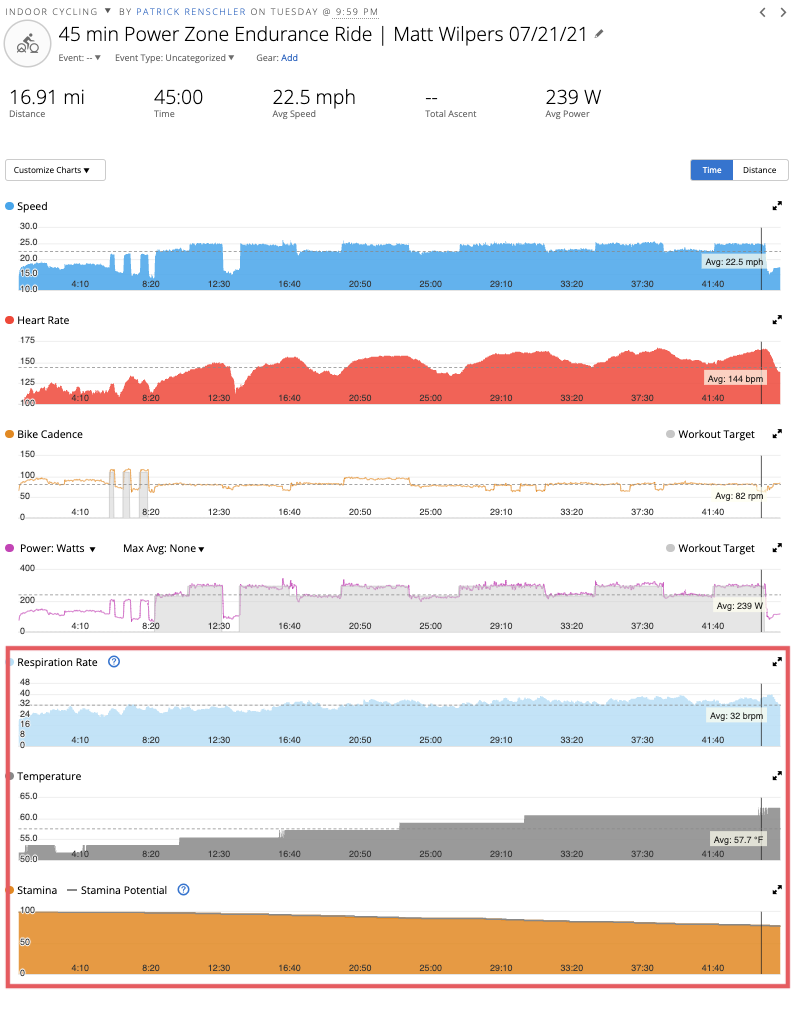Open the Max Avg: None dropdown
Viewport: 799px width, 1009px height.
pyautogui.click(x=163, y=548)
